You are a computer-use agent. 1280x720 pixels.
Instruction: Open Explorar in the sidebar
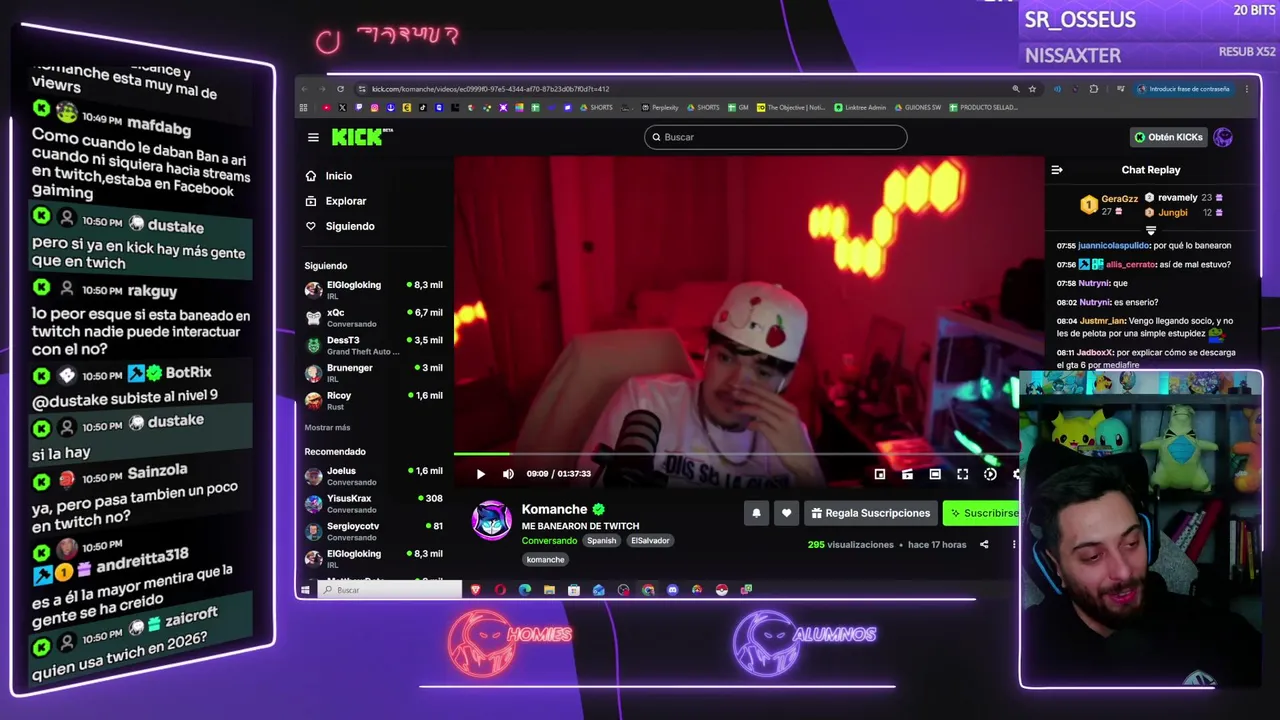click(346, 201)
